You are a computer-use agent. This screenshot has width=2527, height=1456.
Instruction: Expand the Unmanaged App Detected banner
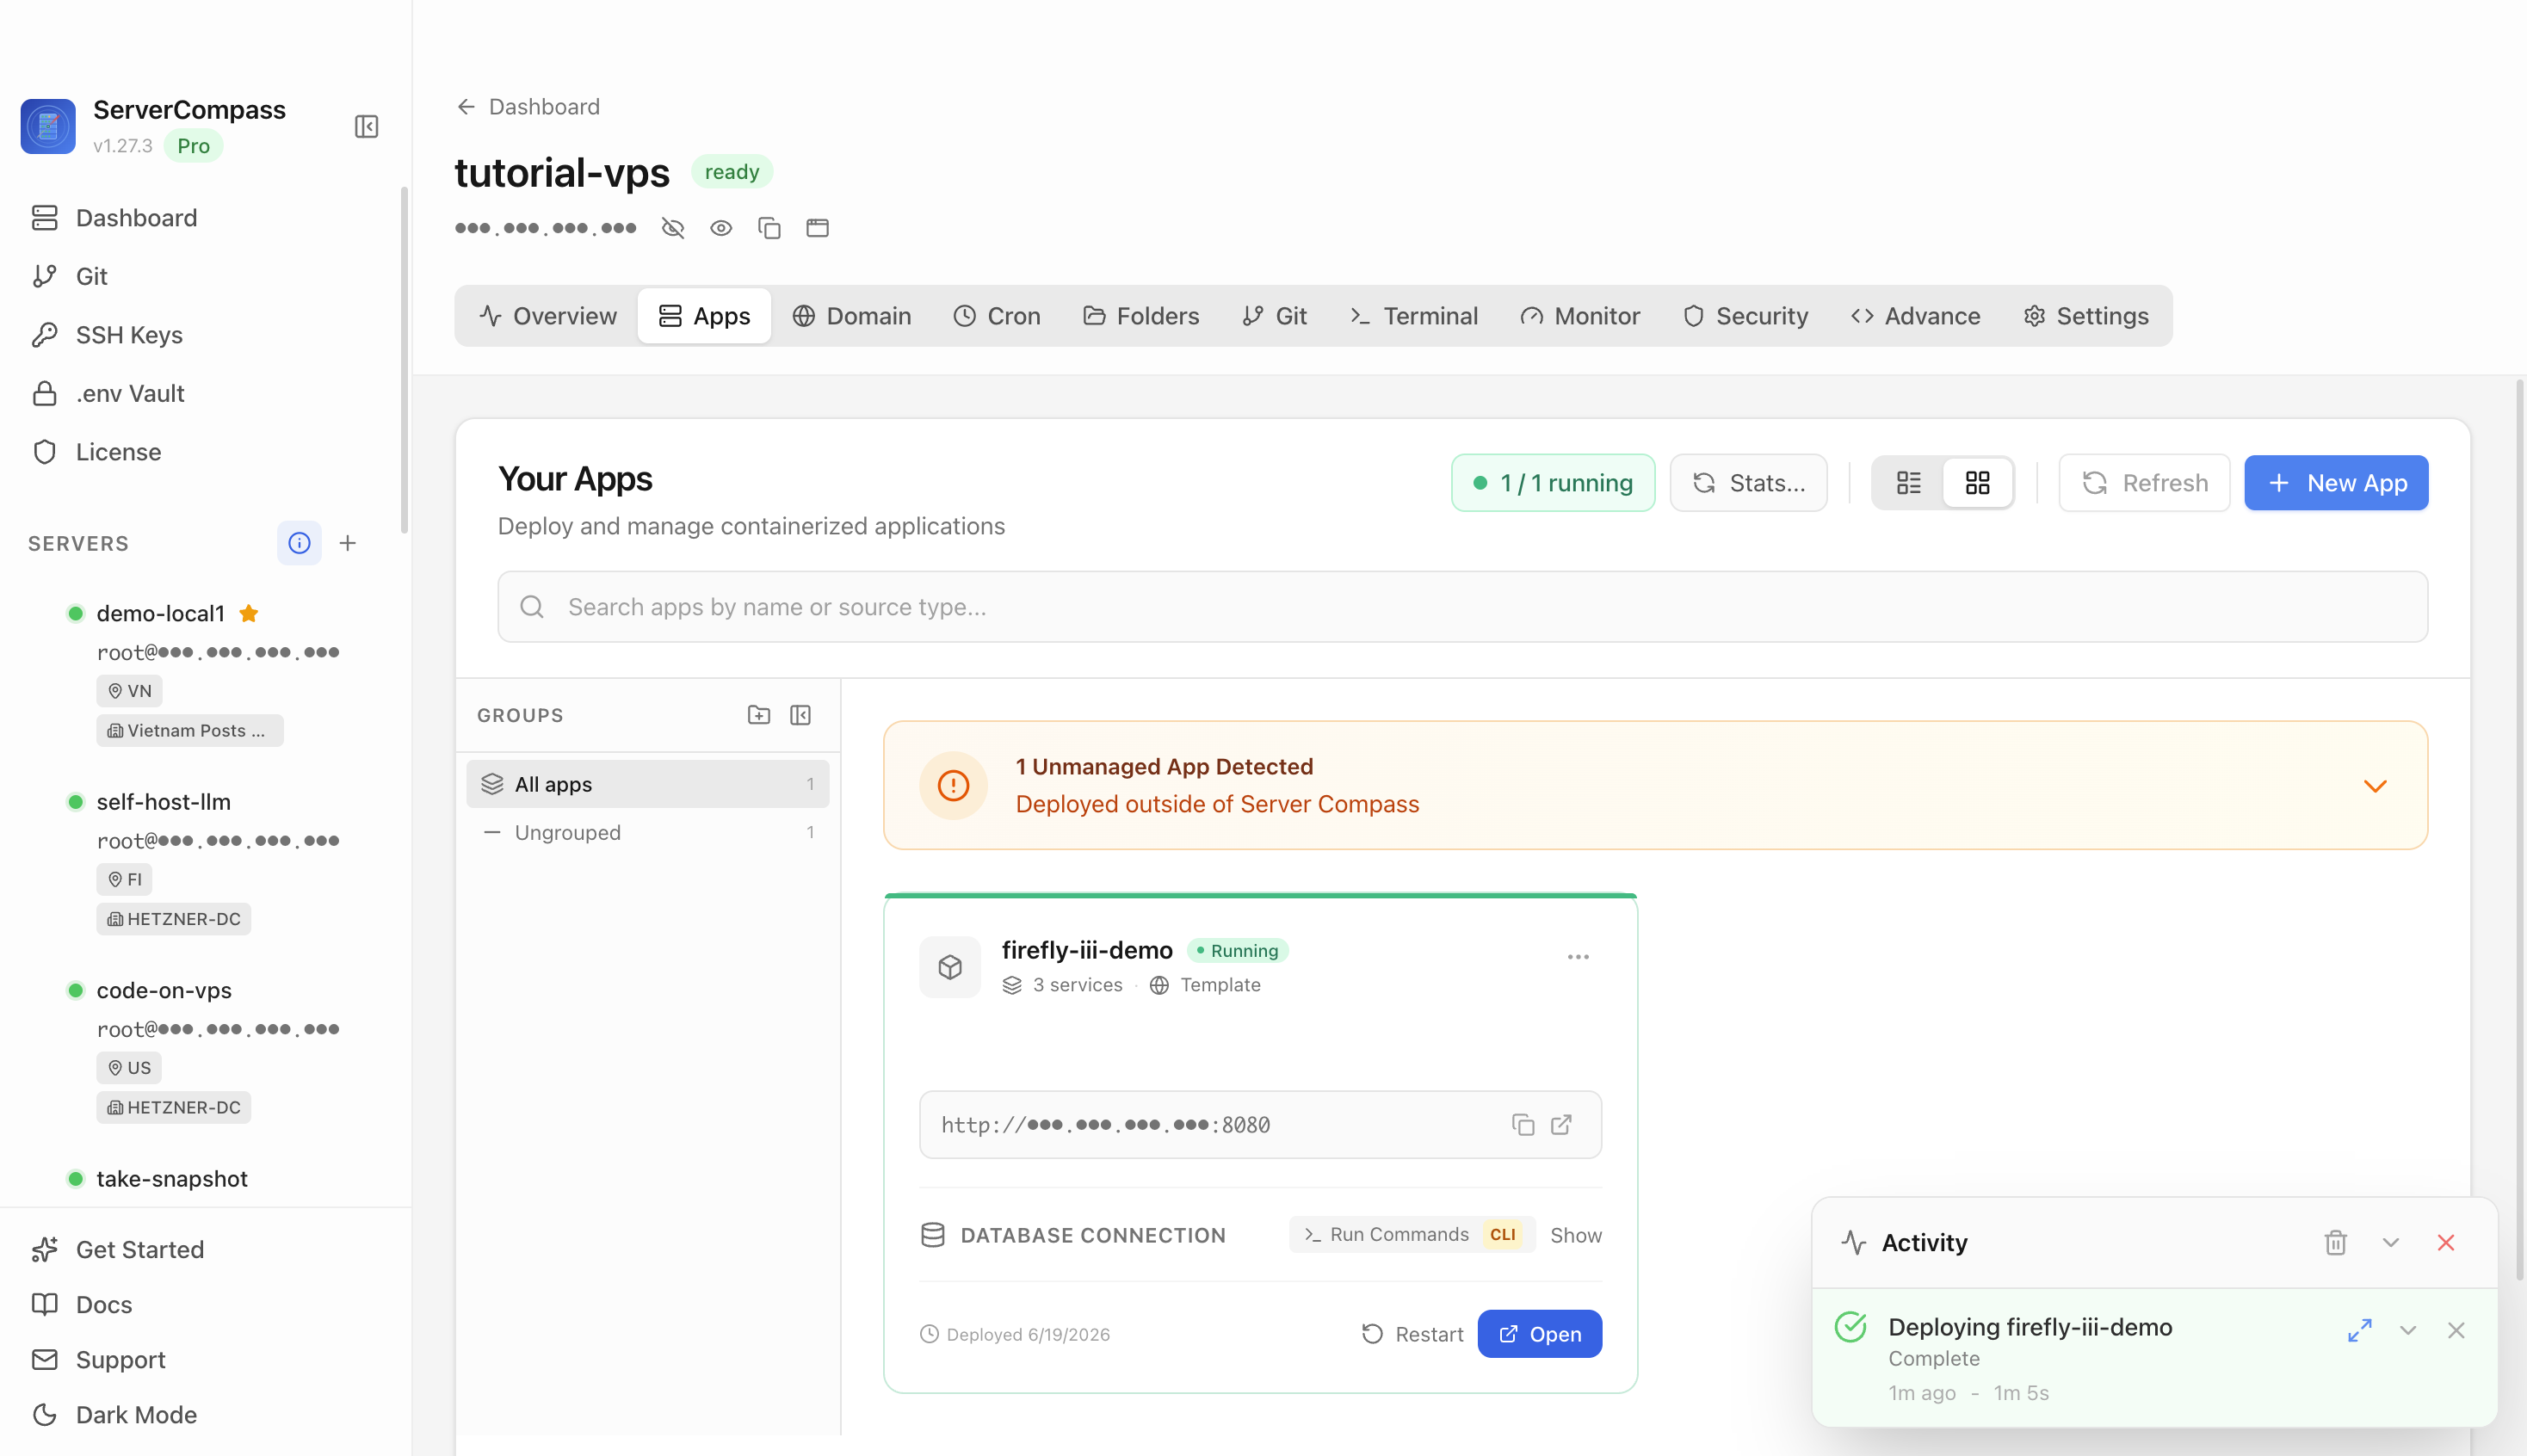pyautogui.click(x=2375, y=786)
